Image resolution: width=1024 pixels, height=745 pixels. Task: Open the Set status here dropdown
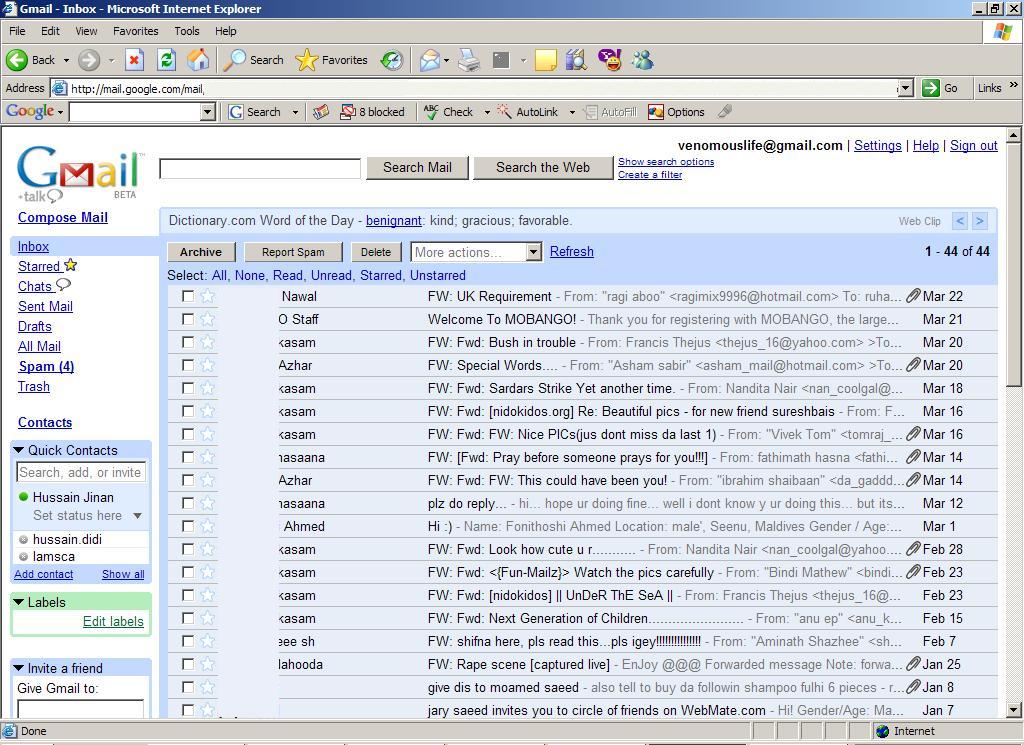click(137, 516)
